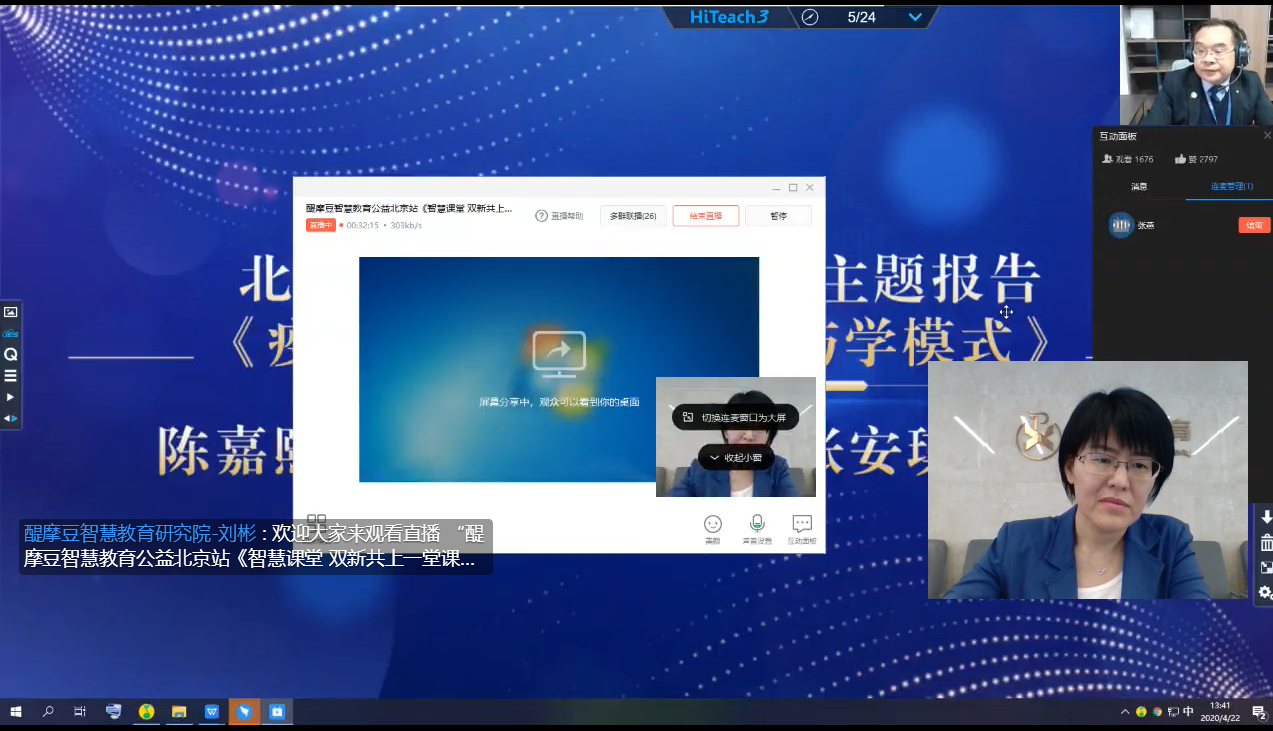Expand the HiTeach page dropdown chevron
The width and height of the screenshot is (1273, 731).
914,17
